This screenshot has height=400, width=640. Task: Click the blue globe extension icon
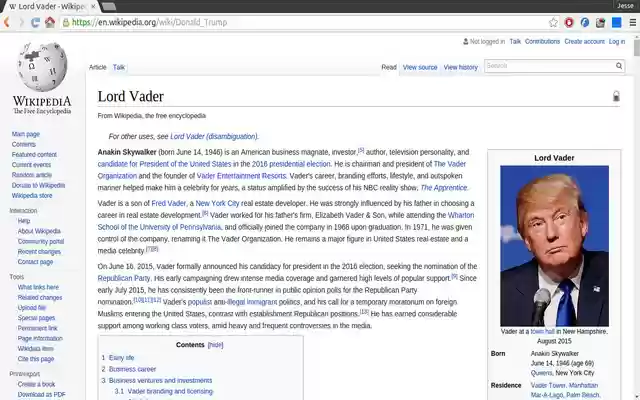click(584, 22)
